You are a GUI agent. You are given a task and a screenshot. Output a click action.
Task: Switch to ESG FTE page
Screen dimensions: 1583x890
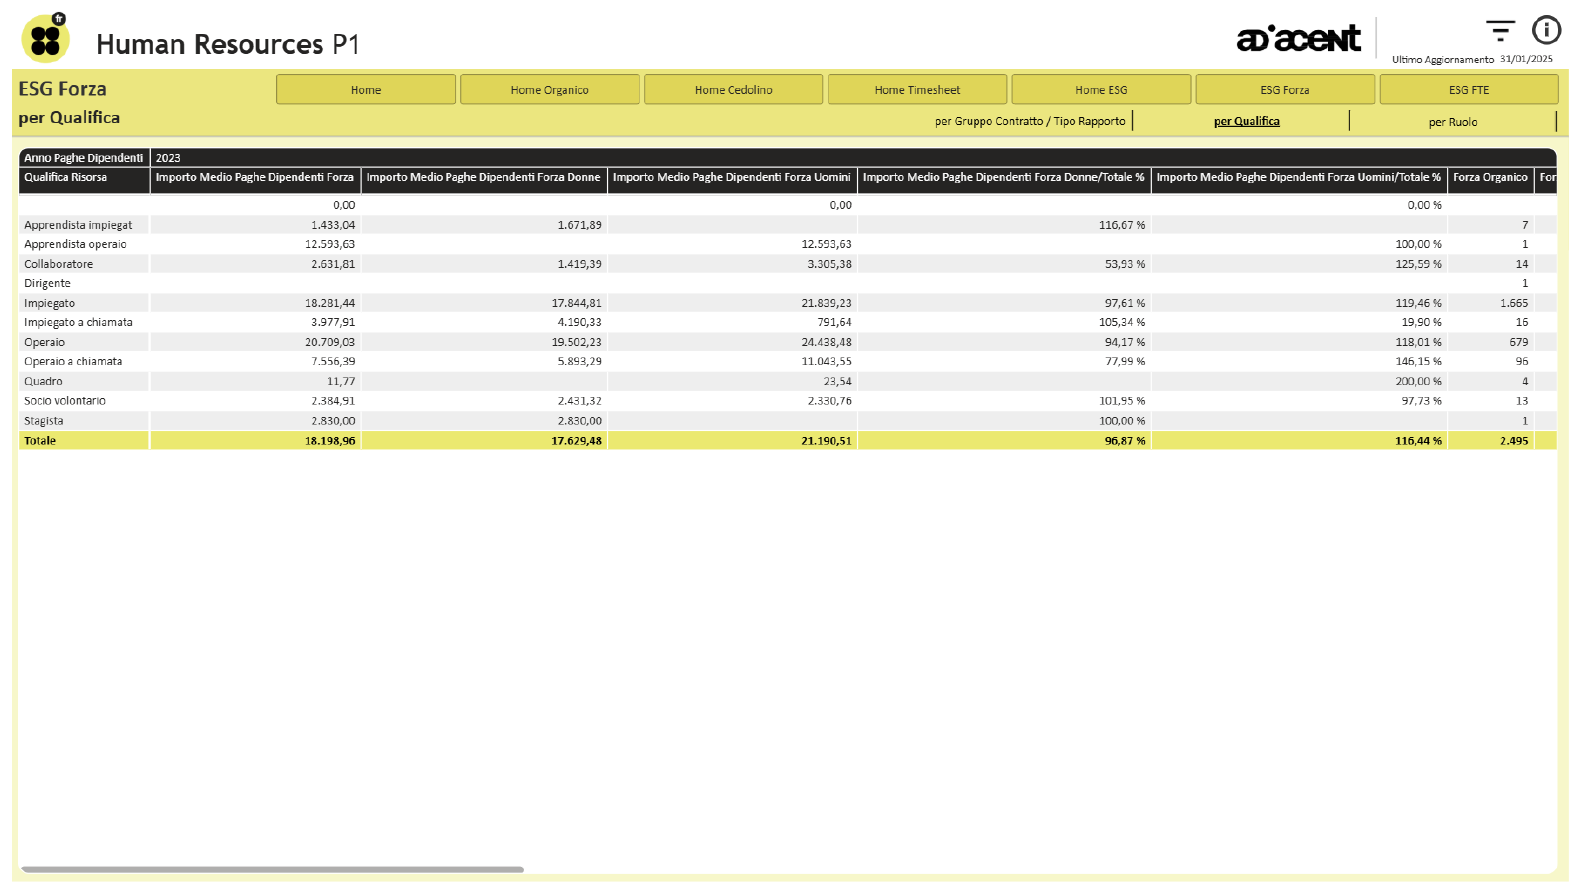pos(1468,90)
